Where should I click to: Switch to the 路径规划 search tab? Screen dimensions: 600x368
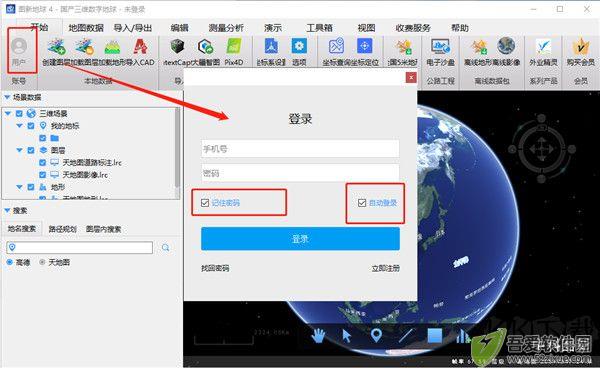(62, 229)
